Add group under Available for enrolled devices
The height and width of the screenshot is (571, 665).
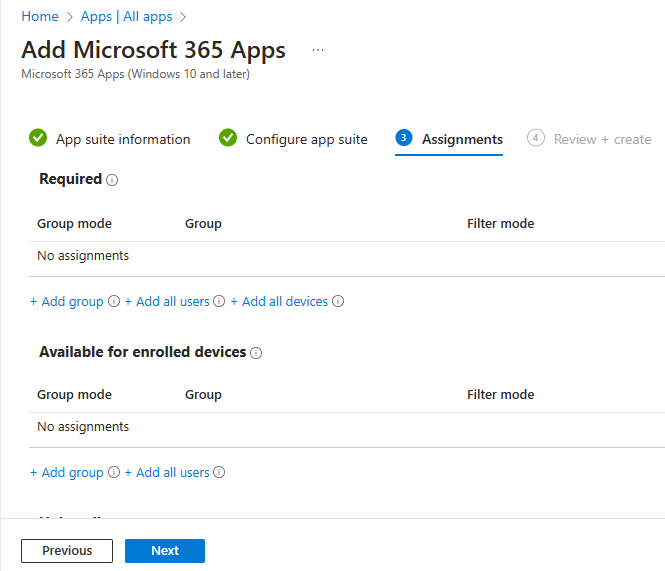point(67,473)
